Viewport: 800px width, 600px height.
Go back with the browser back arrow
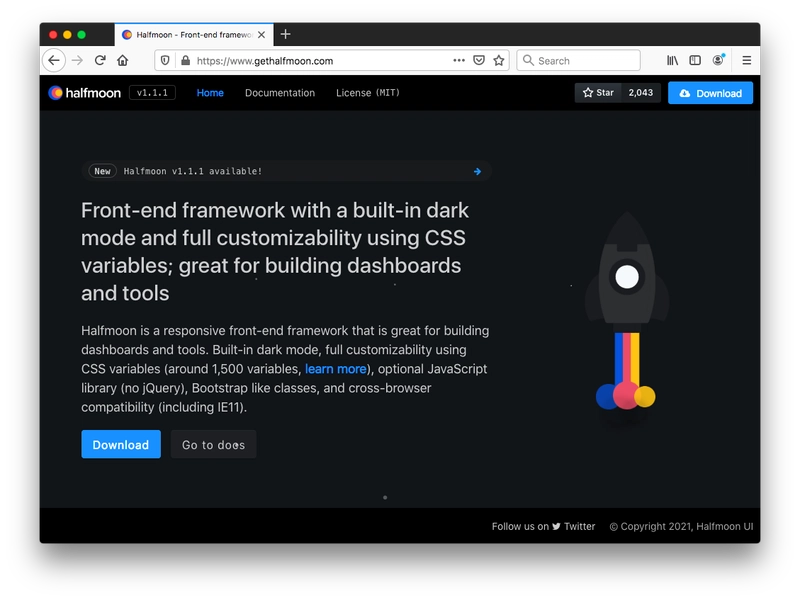pyautogui.click(x=54, y=61)
